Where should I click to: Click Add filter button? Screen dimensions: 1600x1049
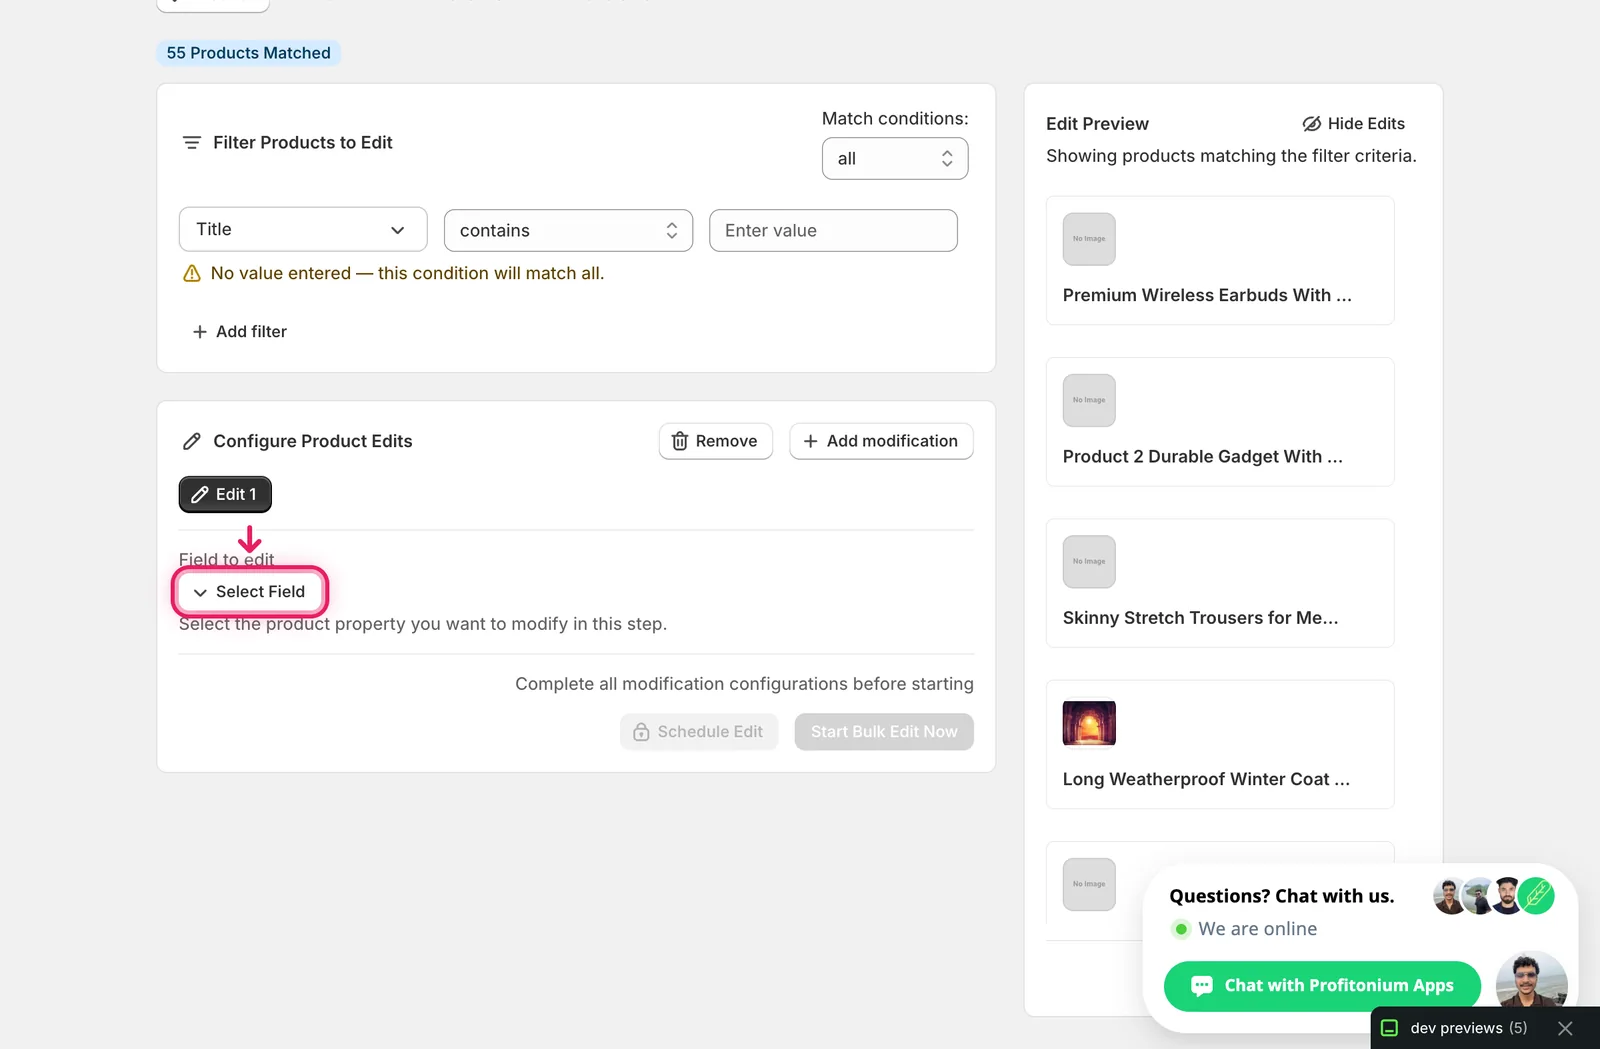pyautogui.click(x=239, y=332)
